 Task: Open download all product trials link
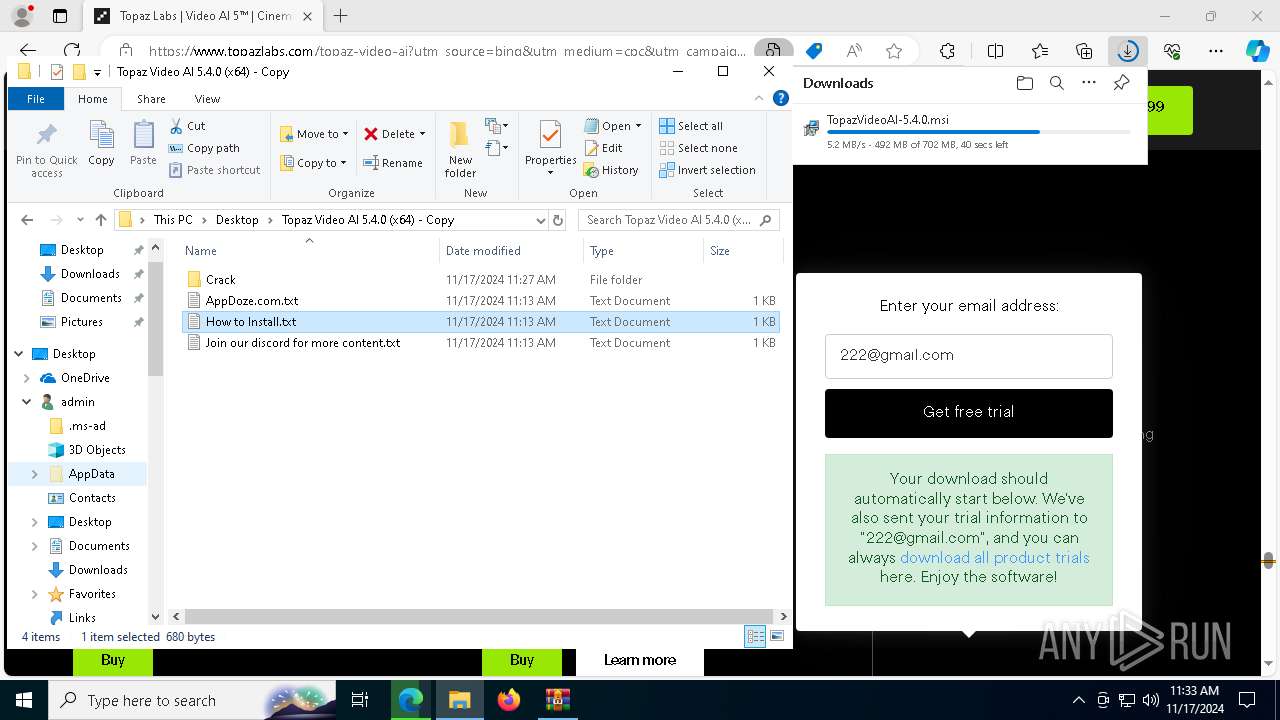click(994, 557)
